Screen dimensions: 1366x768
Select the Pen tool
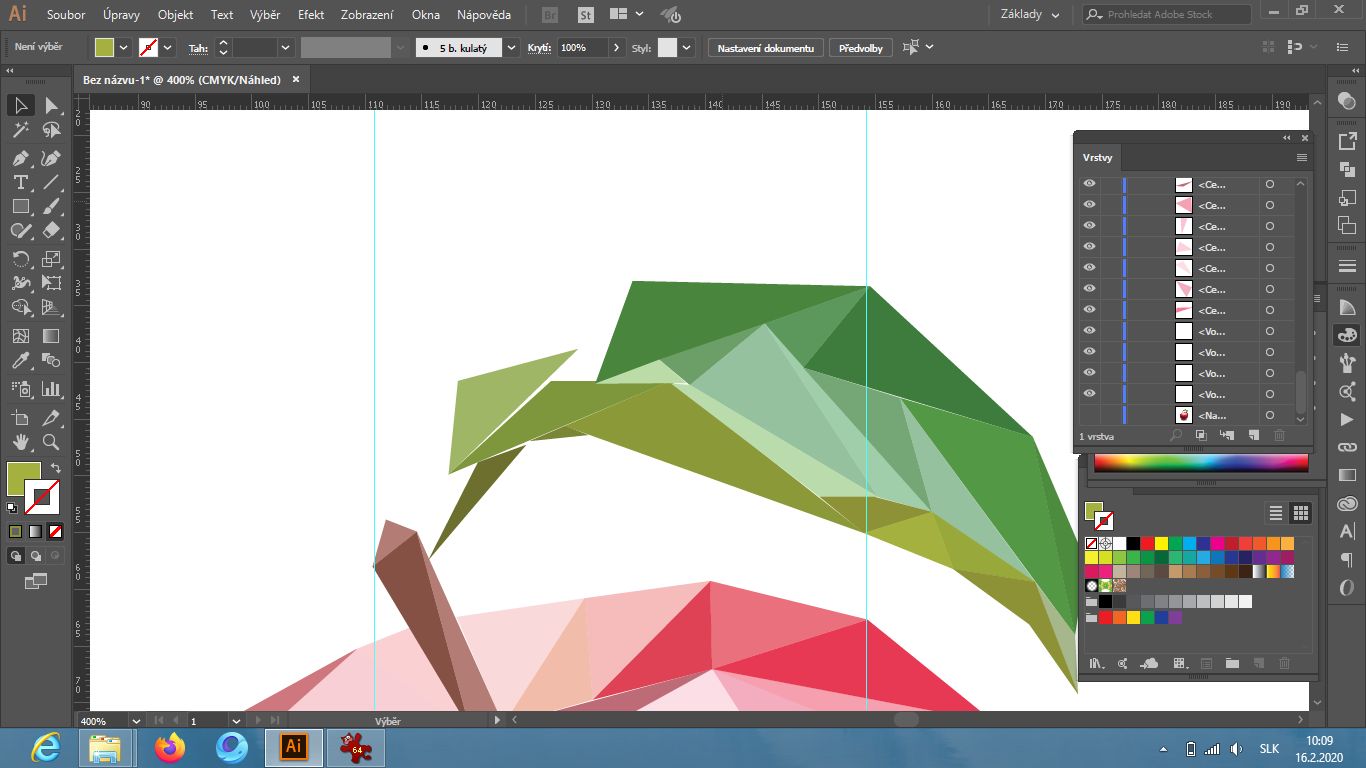20,158
